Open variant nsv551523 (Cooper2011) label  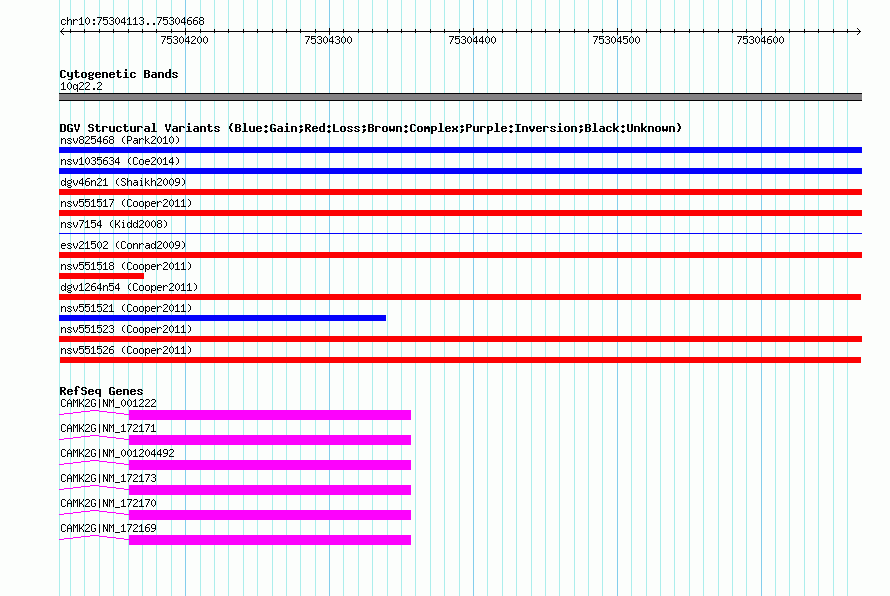click(126, 329)
